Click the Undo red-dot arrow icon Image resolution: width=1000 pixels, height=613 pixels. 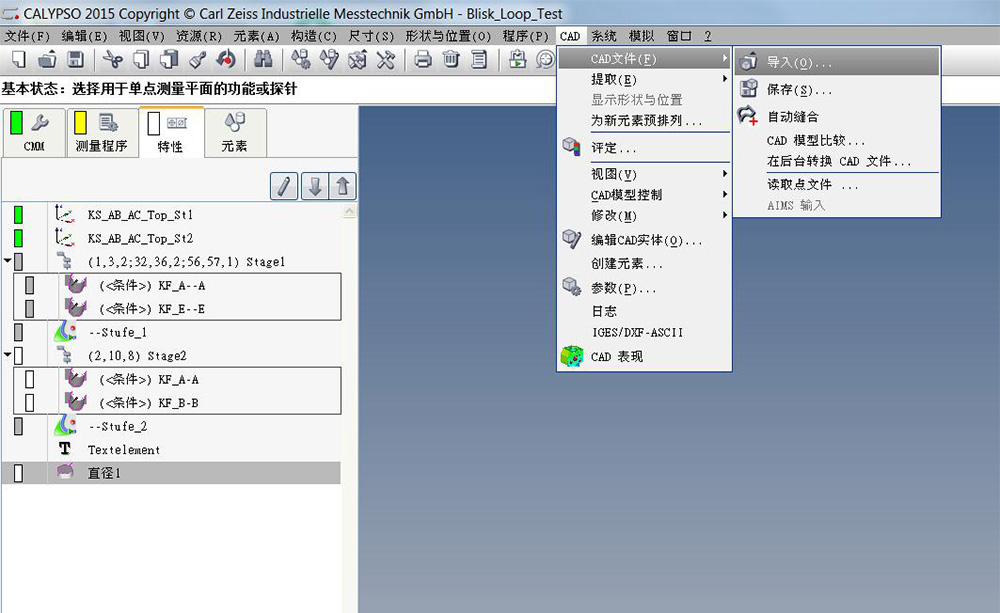click(226, 60)
